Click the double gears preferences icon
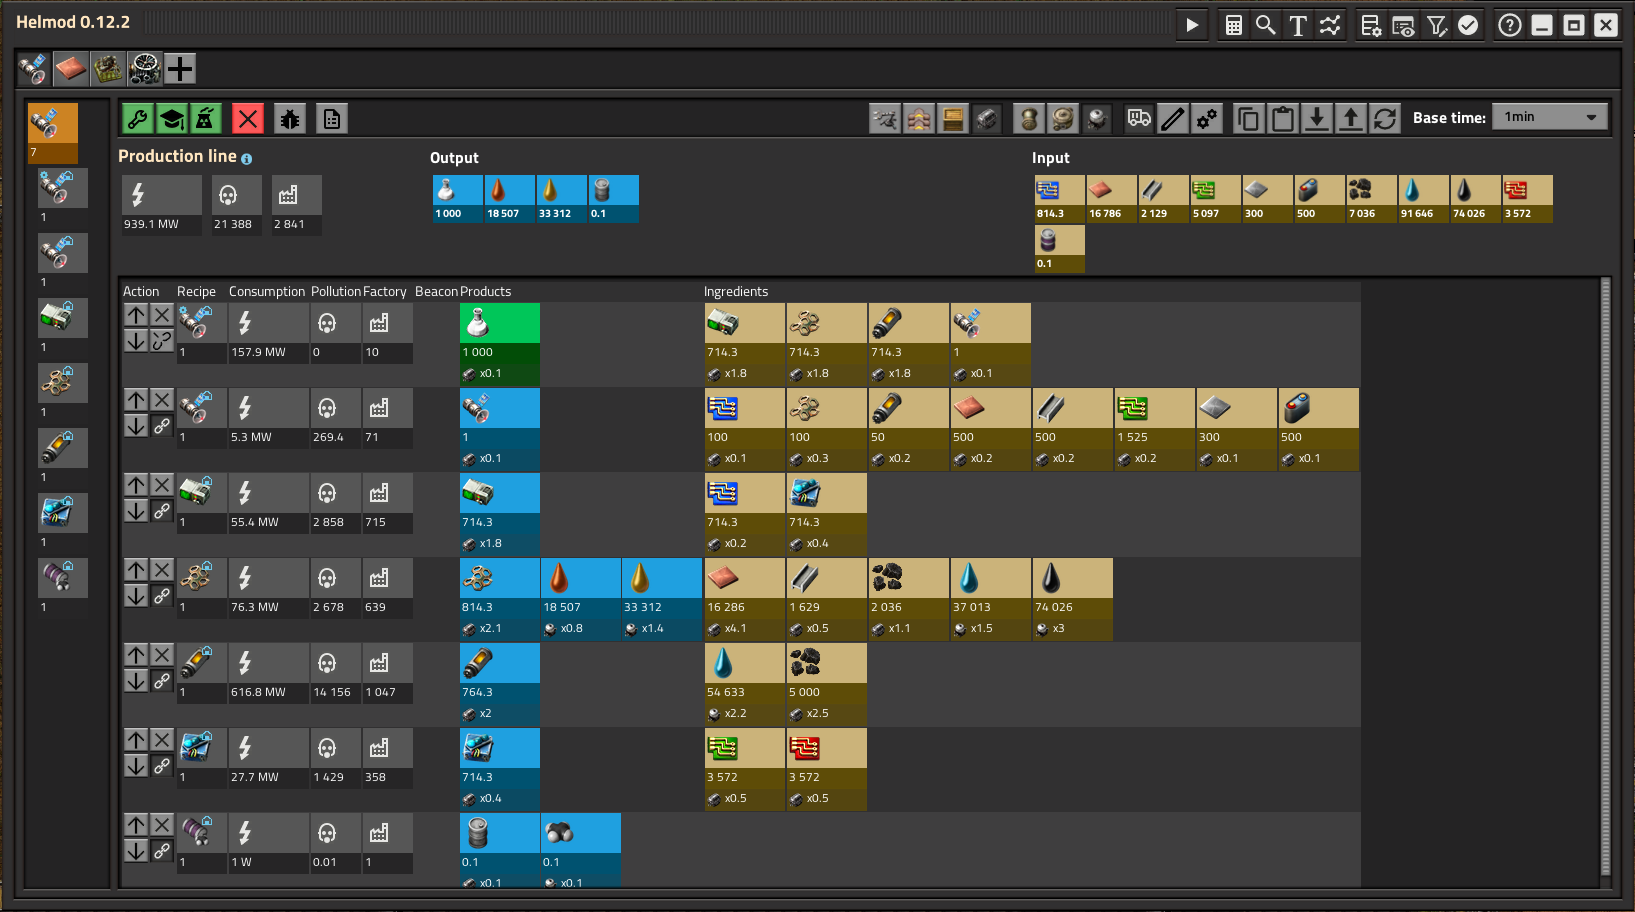Image resolution: width=1635 pixels, height=912 pixels. tap(1207, 119)
